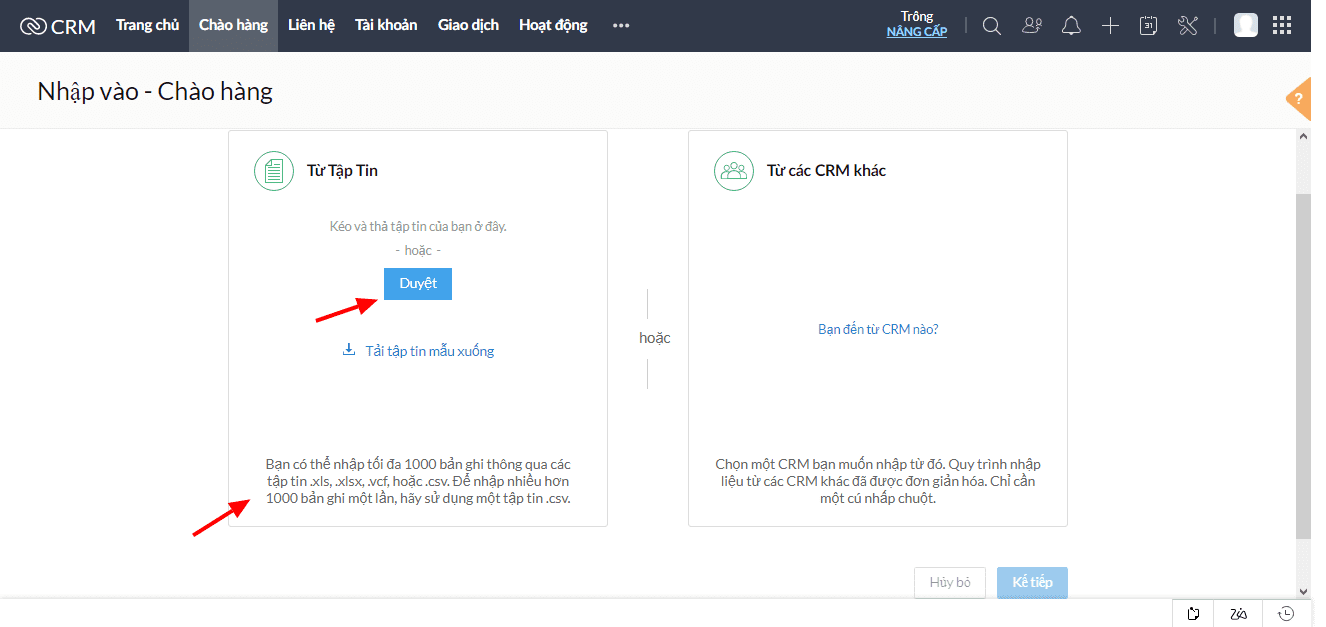Open 'Bạn đến từ CRM nào?' selector
This screenshot has width=1326, height=627.
pyautogui.click(x=878, y=329)
